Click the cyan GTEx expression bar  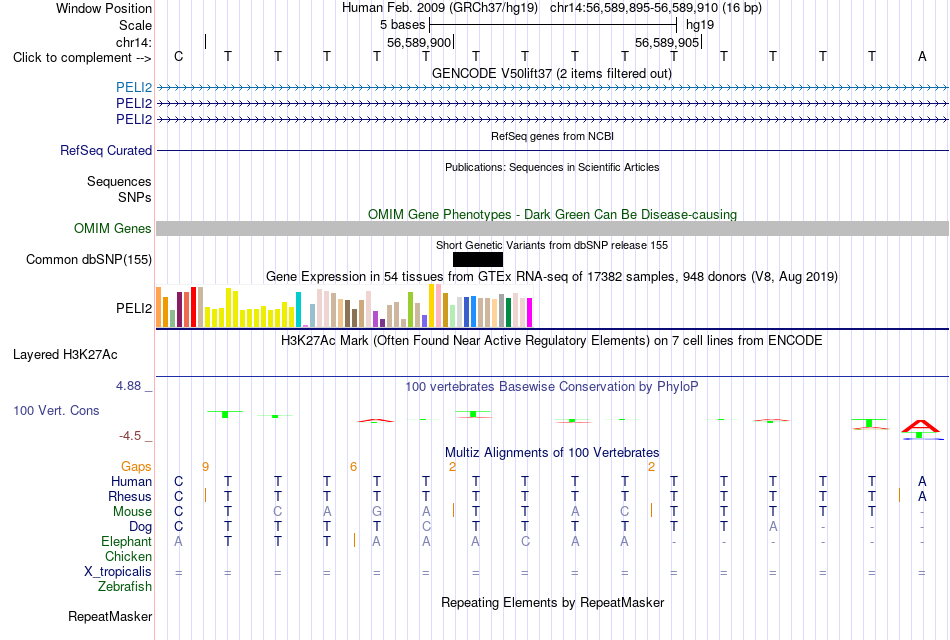tap(298, 310)
